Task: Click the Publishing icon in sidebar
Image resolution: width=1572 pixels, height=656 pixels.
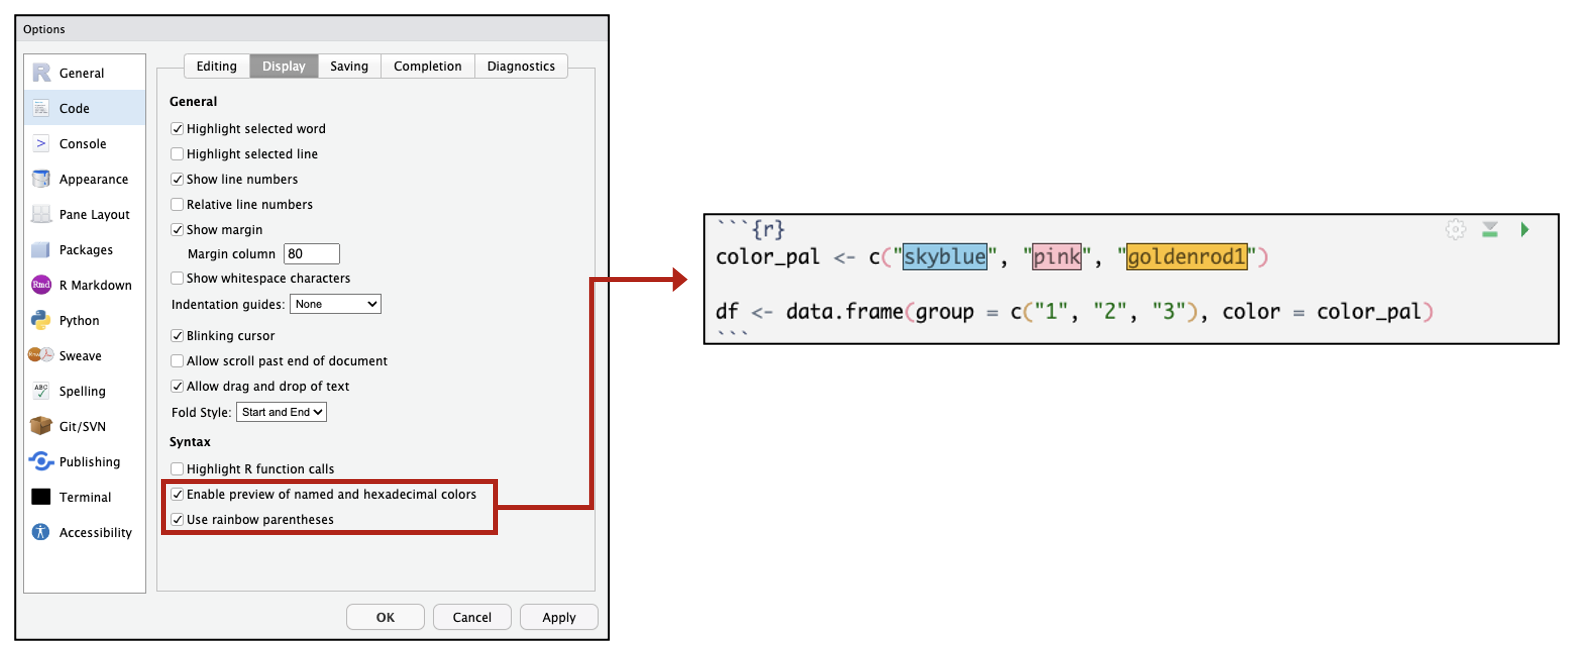Action: pos(41,461)
